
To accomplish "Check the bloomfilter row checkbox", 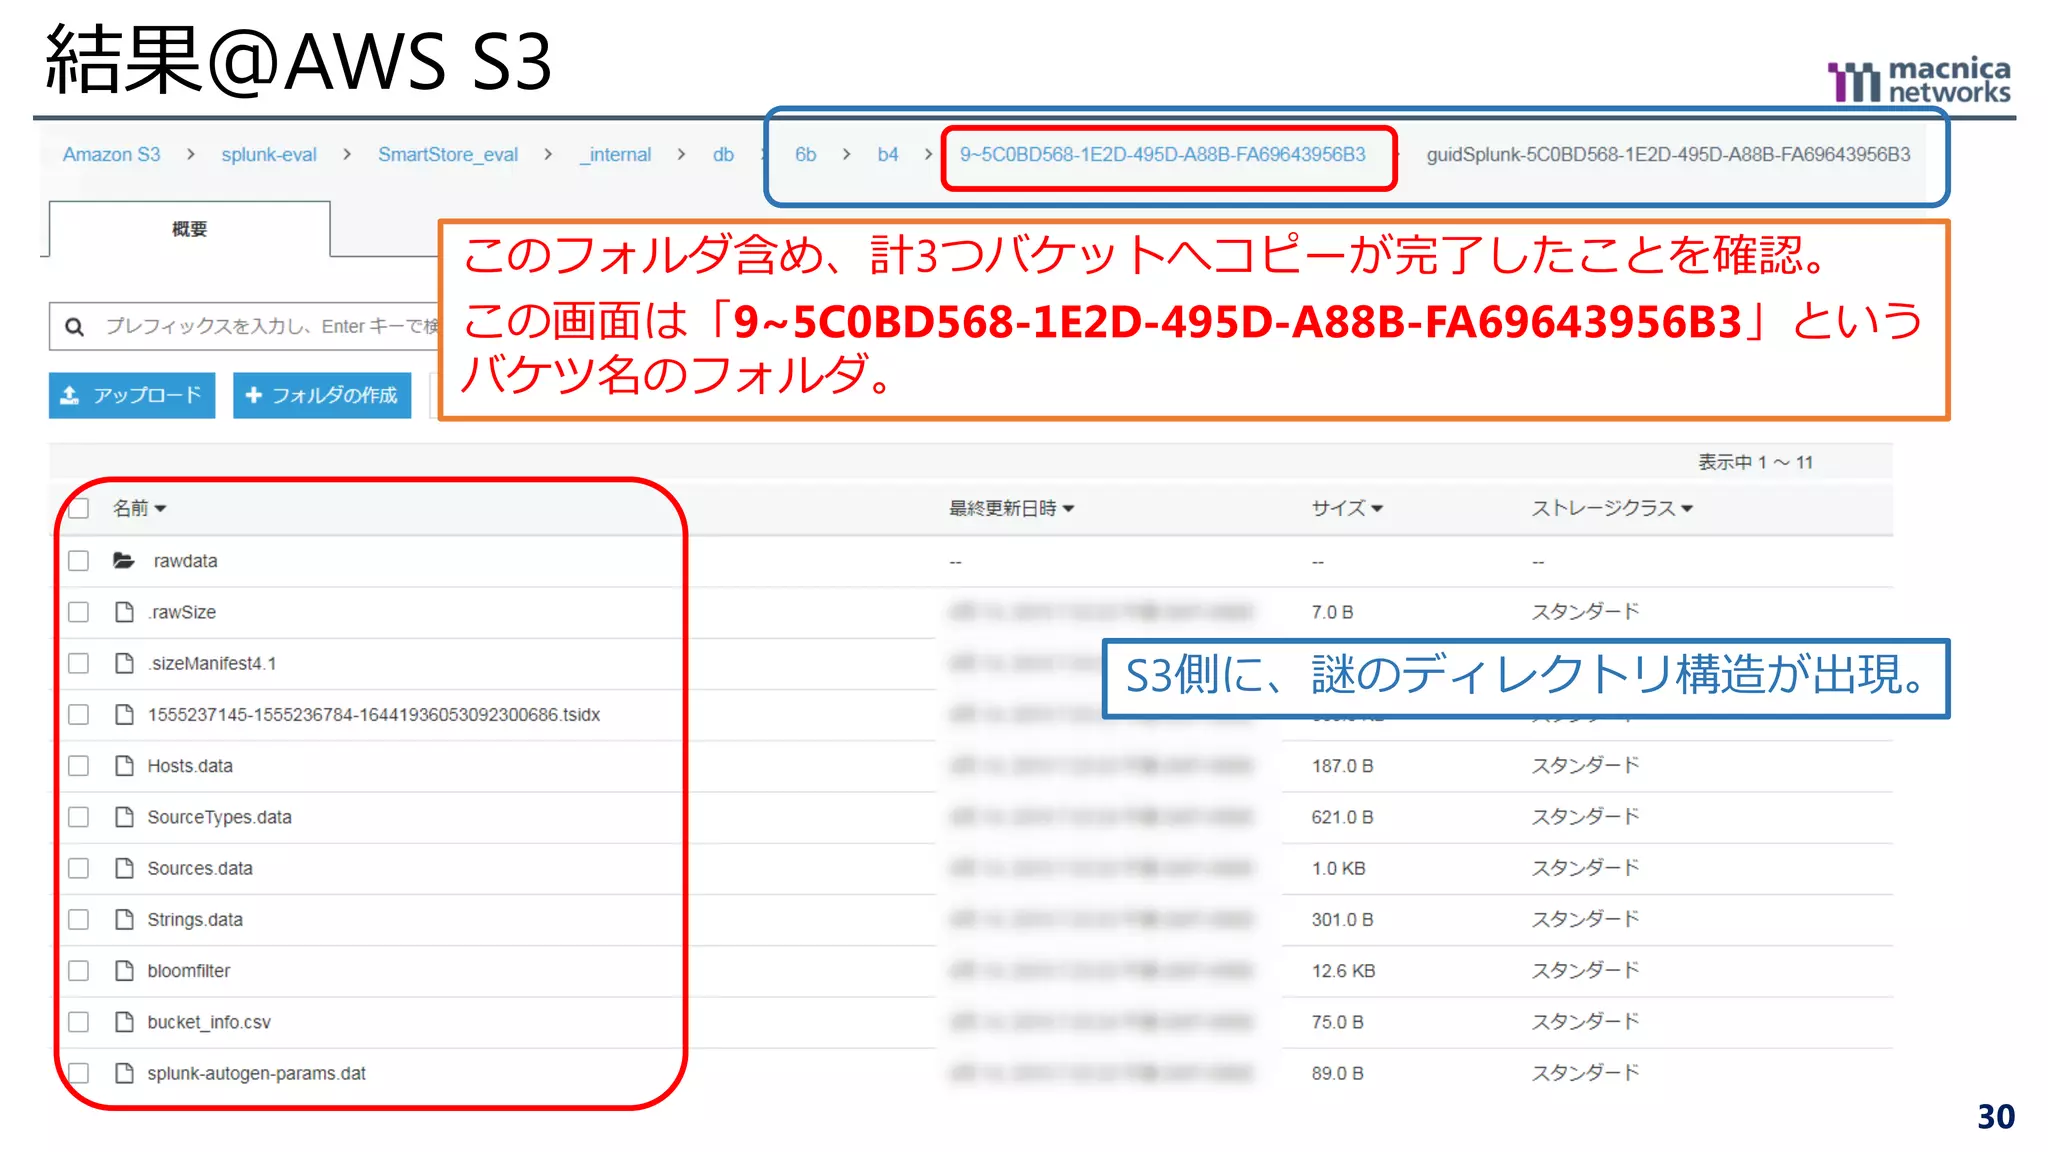I will 79,970.
